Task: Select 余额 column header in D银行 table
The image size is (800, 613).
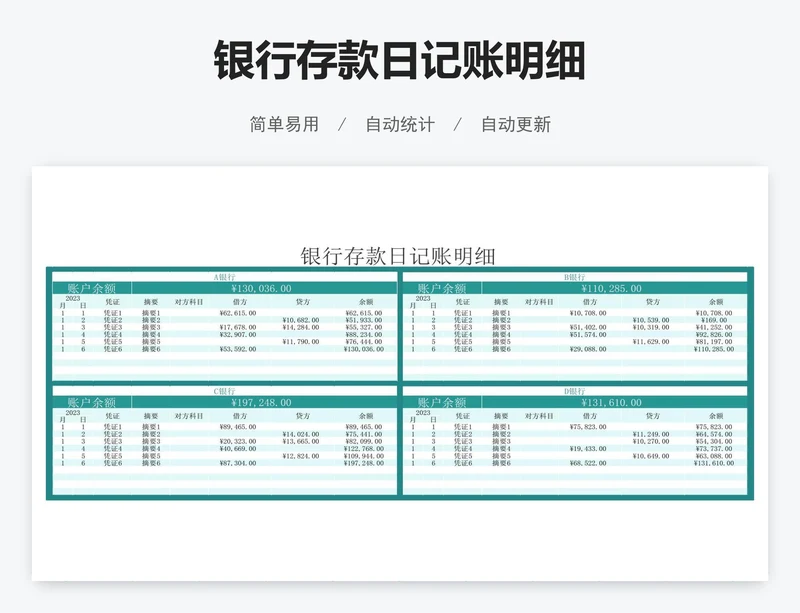Action: (x=716, y=416)
